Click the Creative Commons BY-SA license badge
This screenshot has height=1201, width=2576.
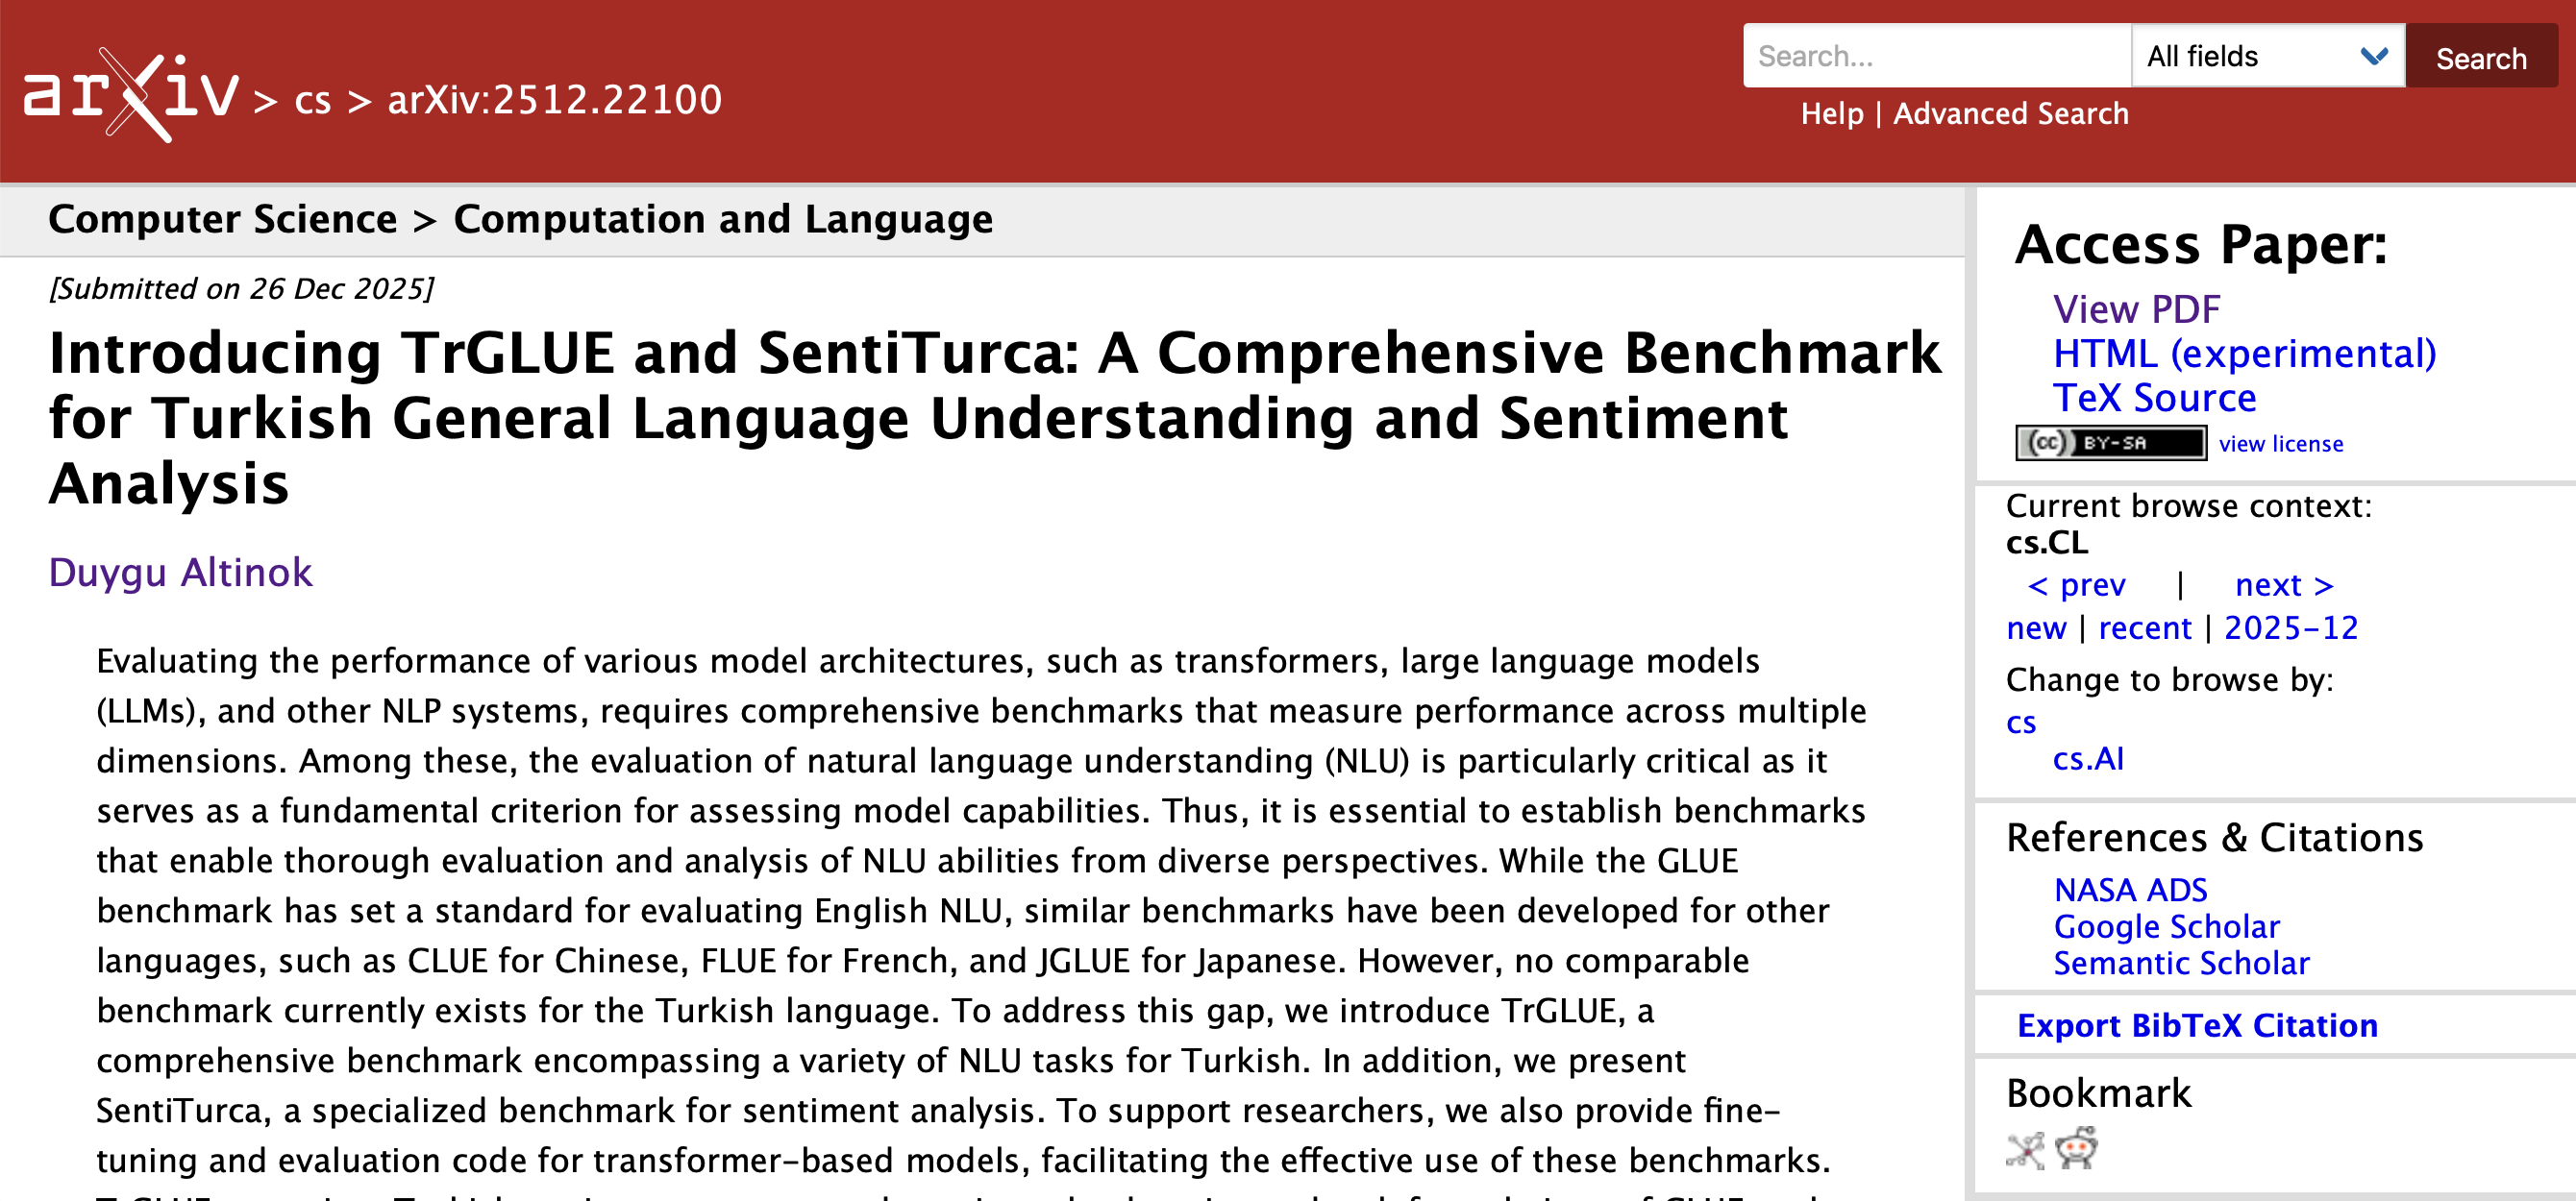pyautogui.click(x=2110, y=443)
